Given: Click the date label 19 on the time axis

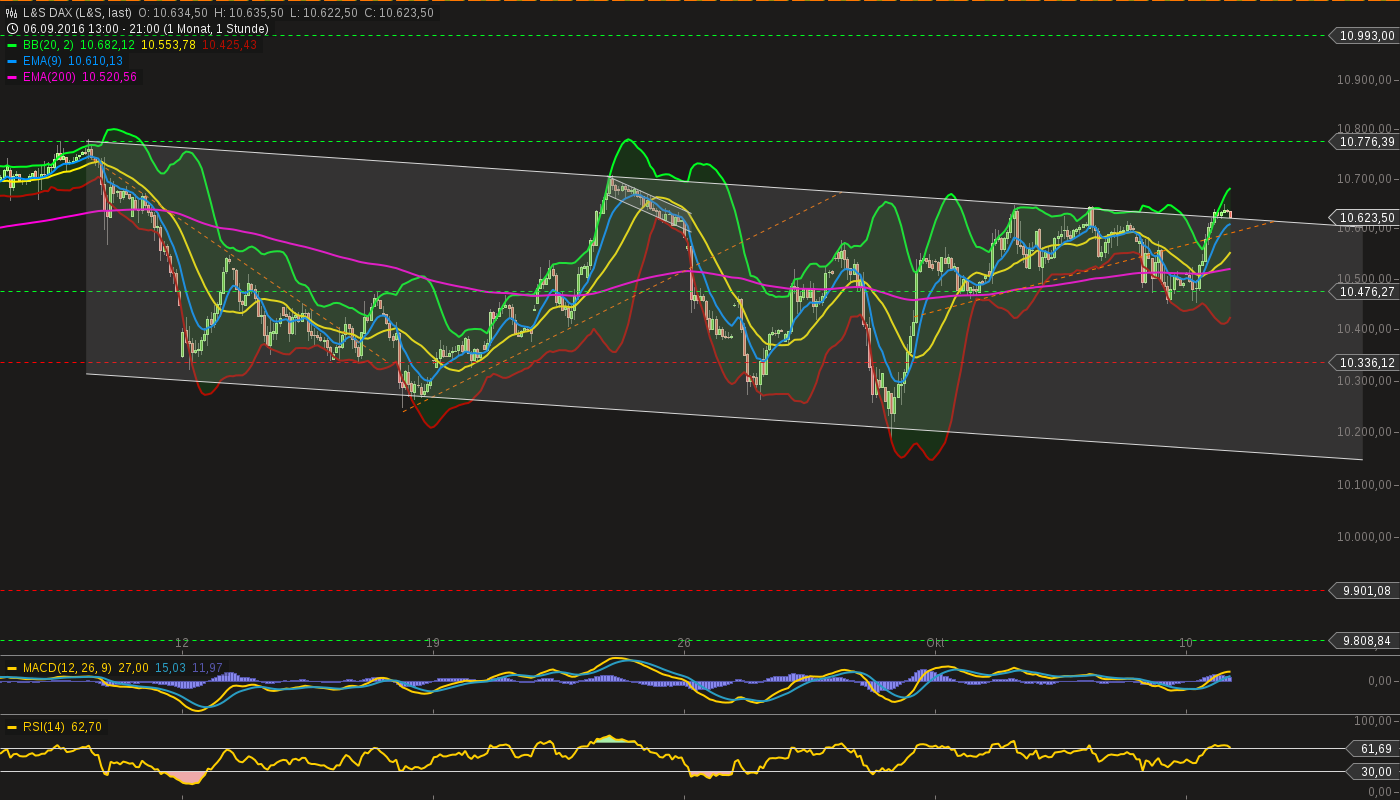Looking at the screenshot, I should [x=433, y=643].
